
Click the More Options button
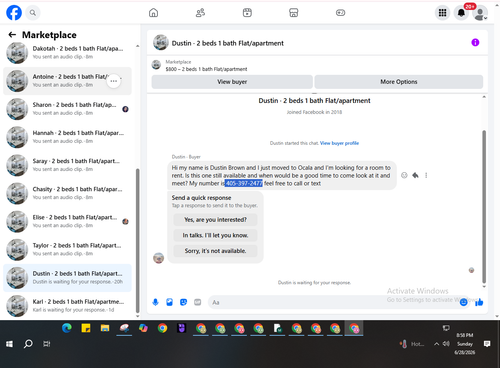point(399,82)
